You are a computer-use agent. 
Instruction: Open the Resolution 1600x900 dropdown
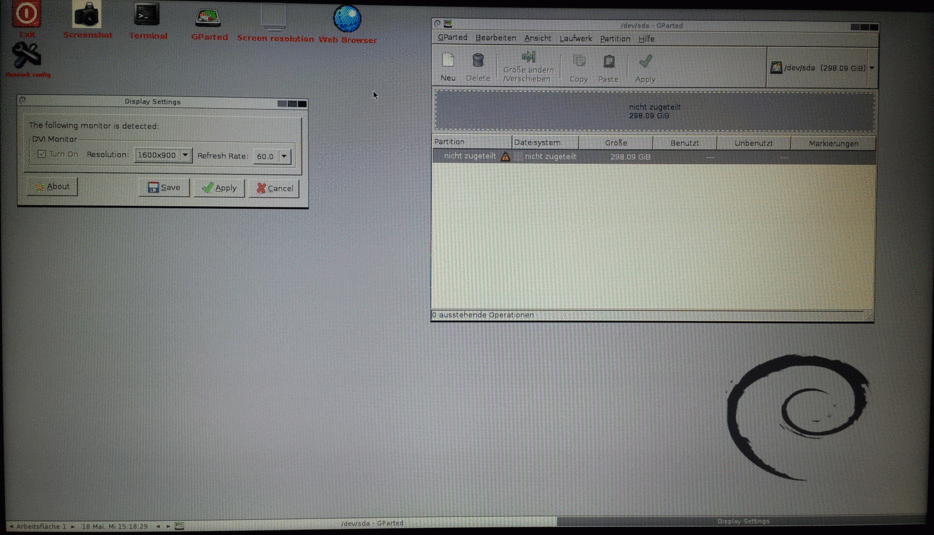click(163, 155)
